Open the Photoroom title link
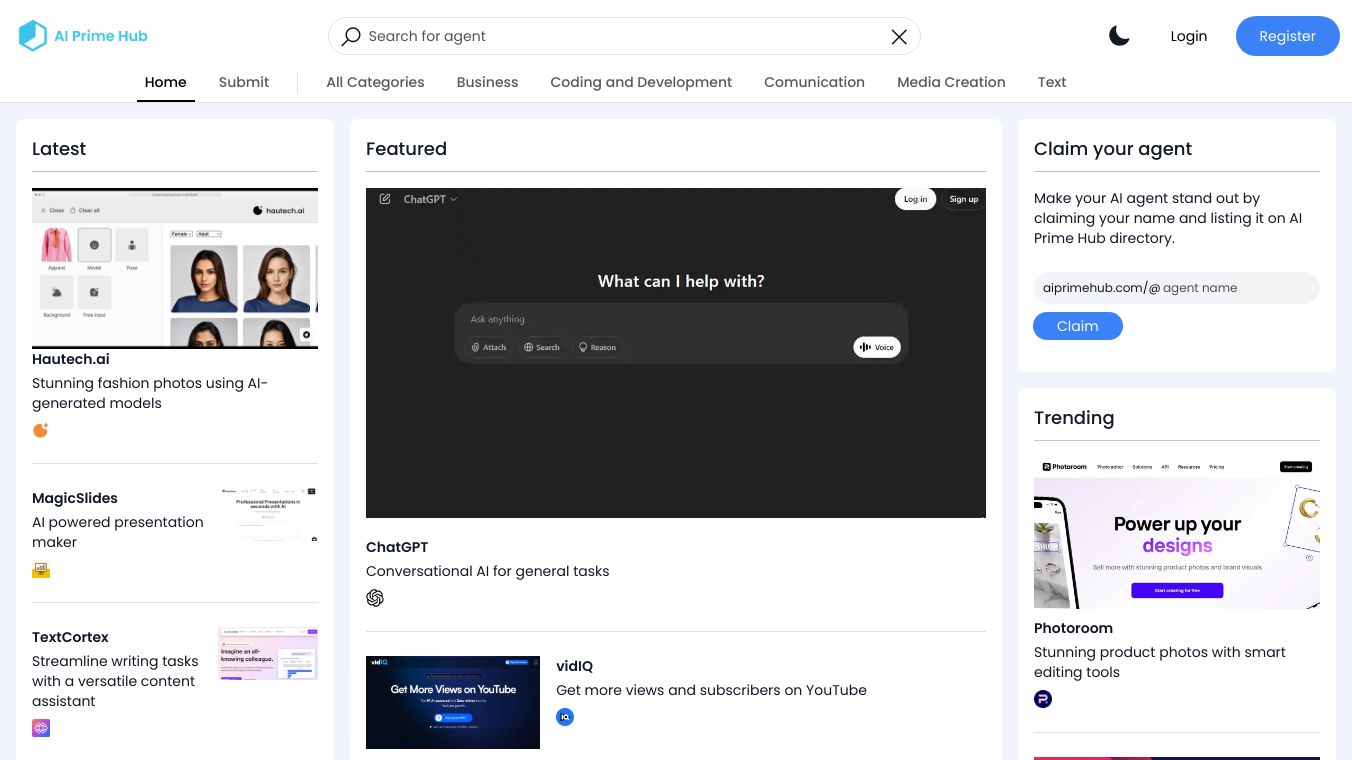1352x760 pixels. point(1073,628)
